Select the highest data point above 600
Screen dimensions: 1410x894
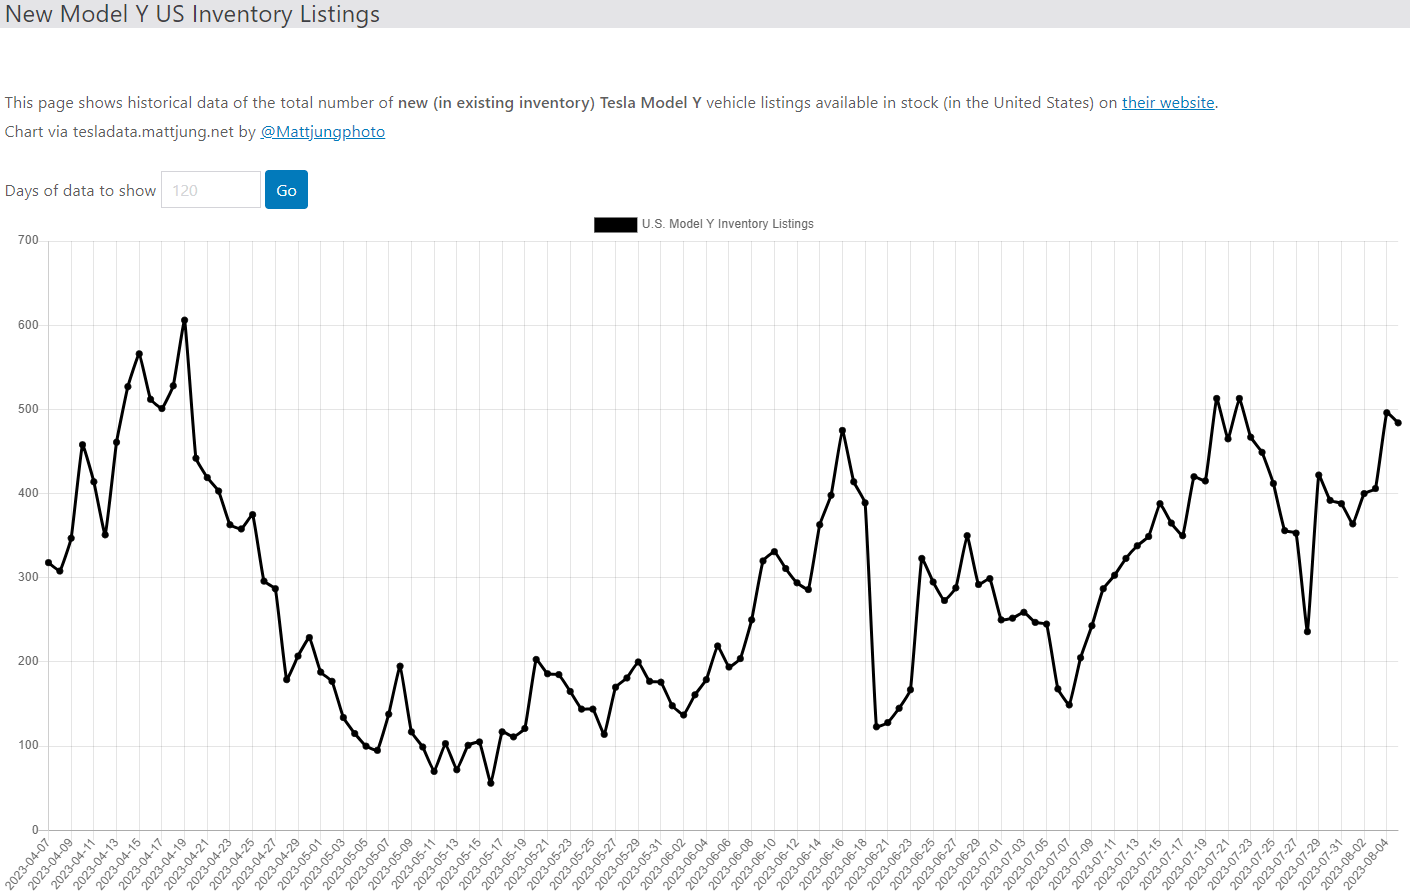coord(185,321)
